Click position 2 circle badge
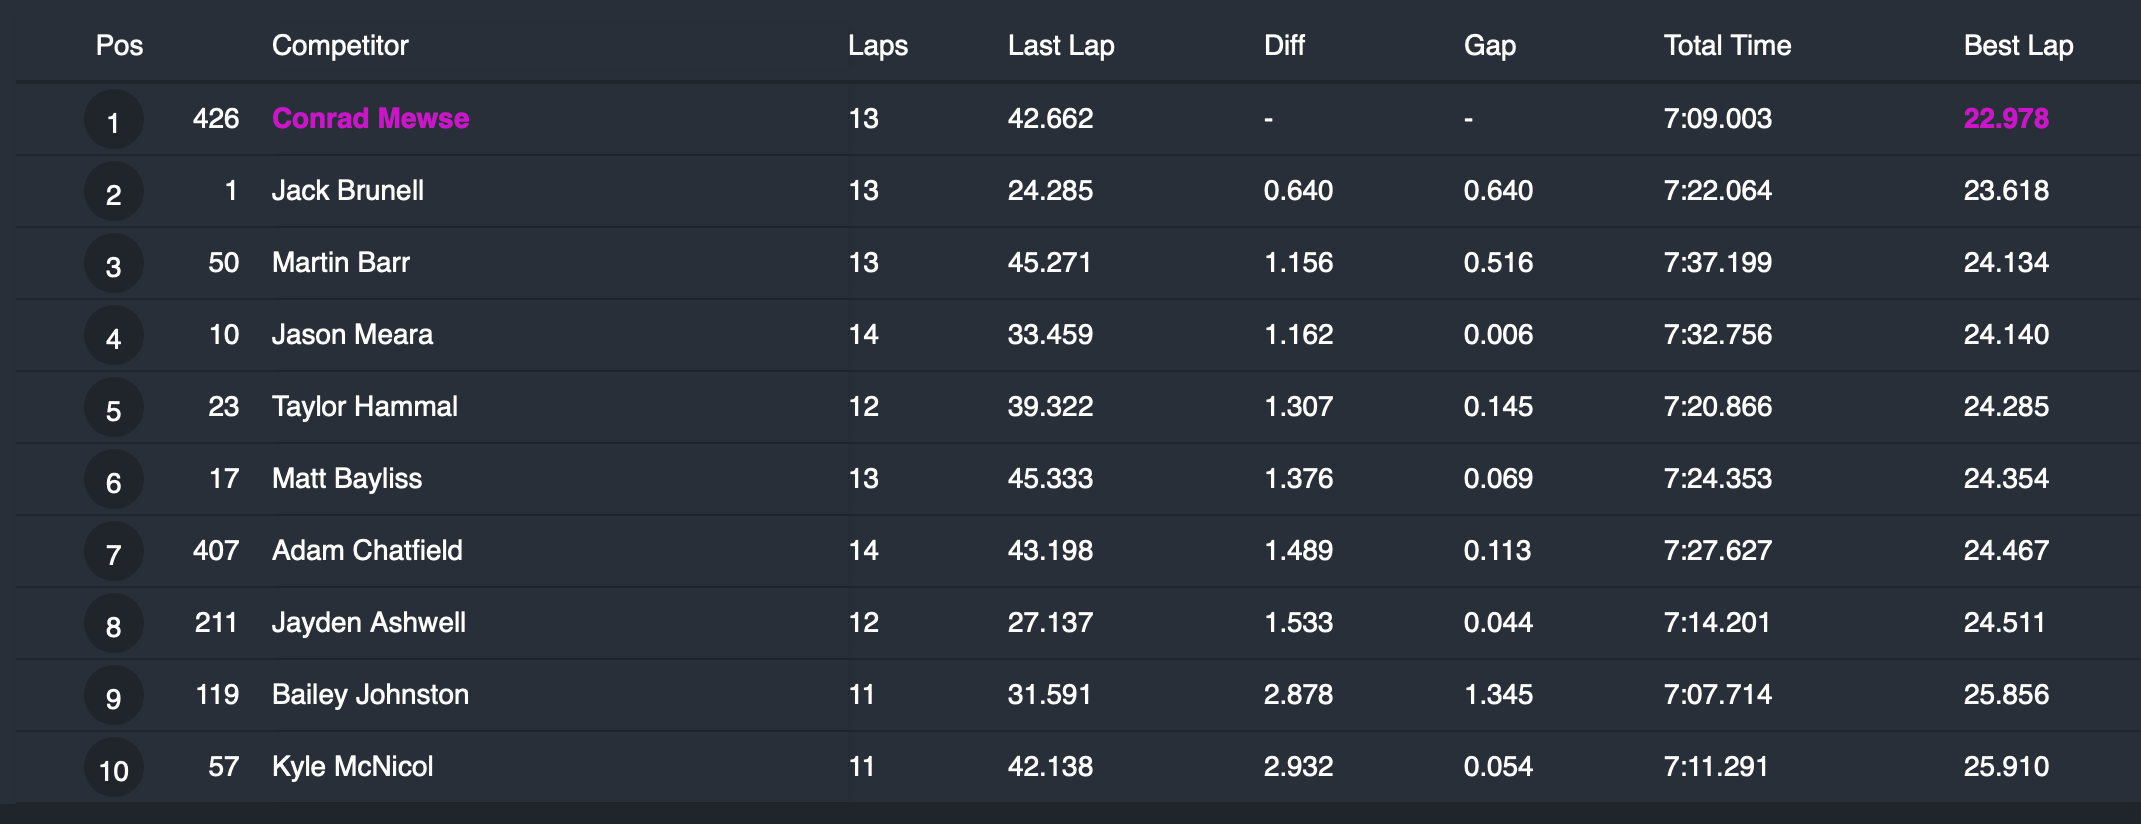 click(x=113, y=193)
